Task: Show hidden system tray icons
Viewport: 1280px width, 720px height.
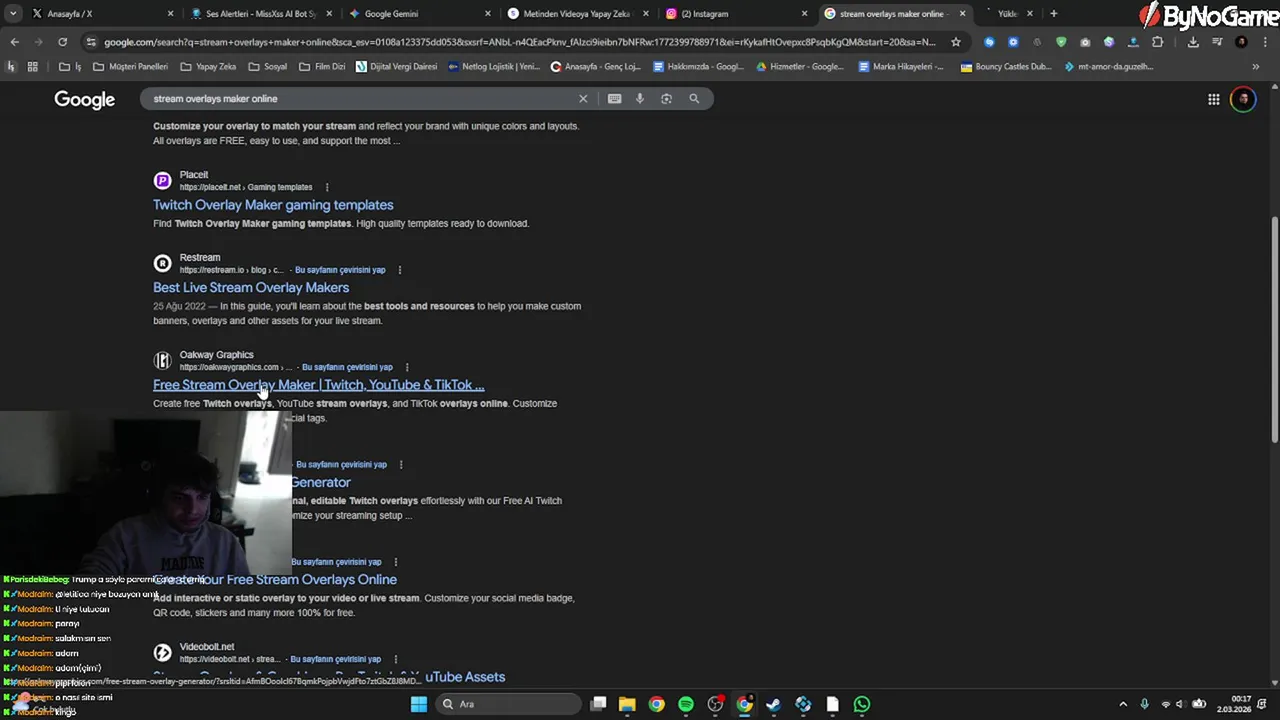Action: tap(1122, 704)
